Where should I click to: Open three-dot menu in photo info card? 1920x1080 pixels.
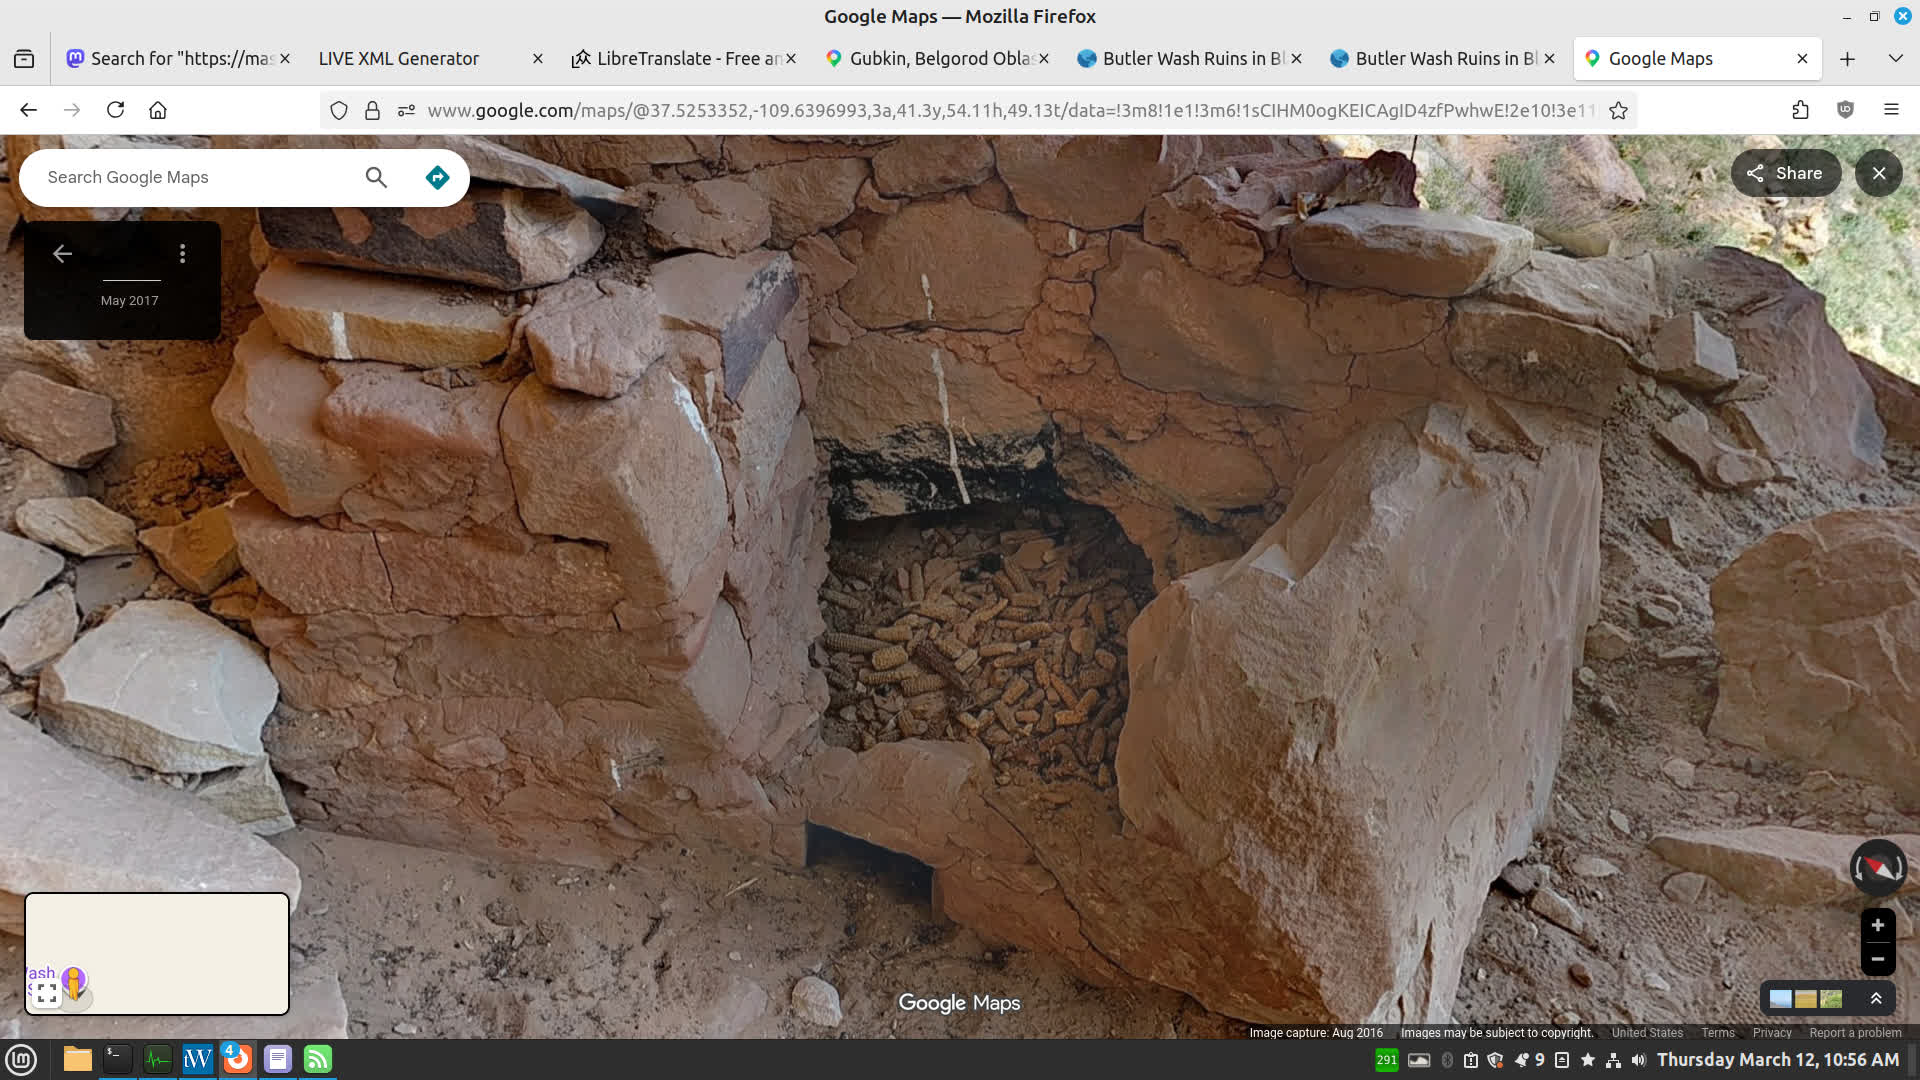click(182, 254)
